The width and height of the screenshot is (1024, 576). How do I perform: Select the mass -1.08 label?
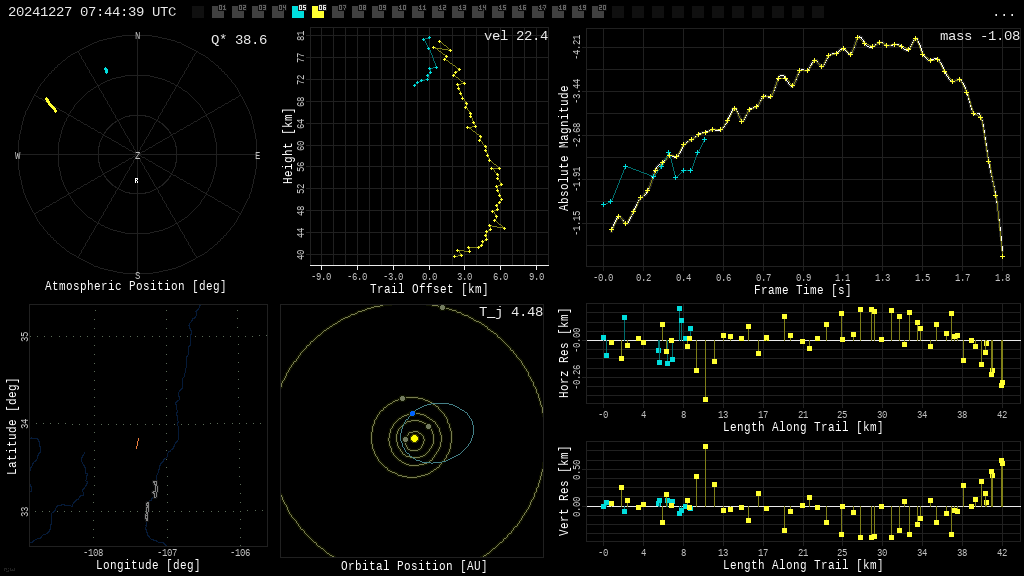979,37
